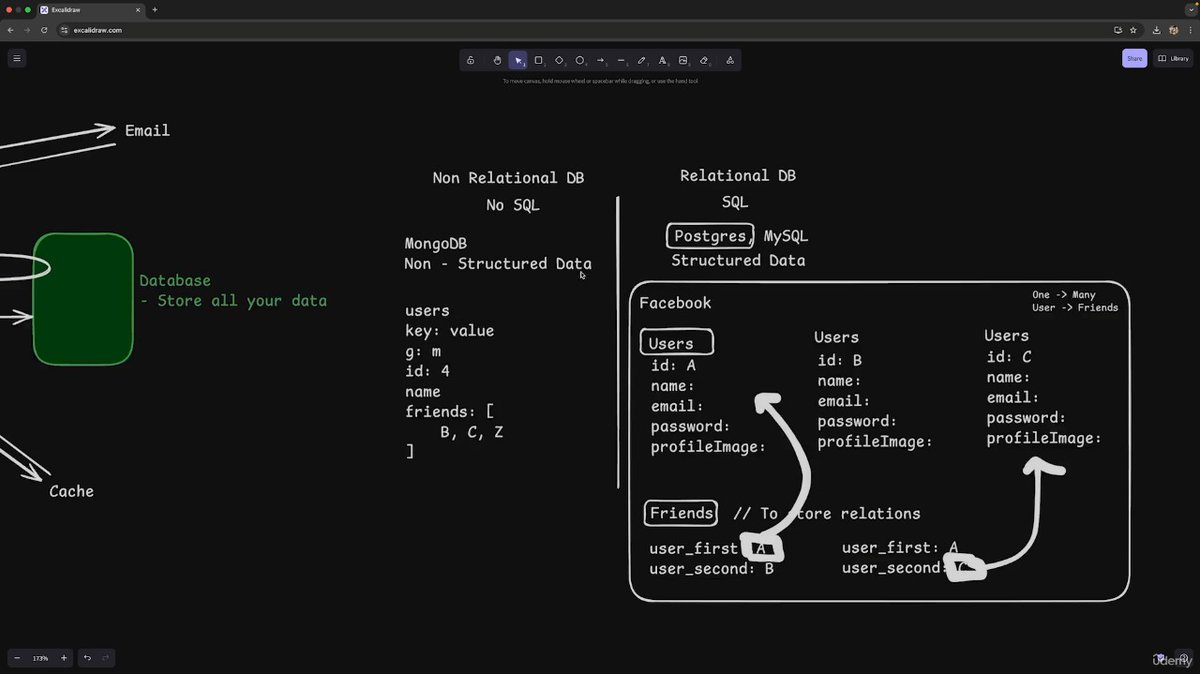The height and width of the screenshot is (674, 1200).
Task: Select the boxed 'Friends' label
Action: point(681,513)
